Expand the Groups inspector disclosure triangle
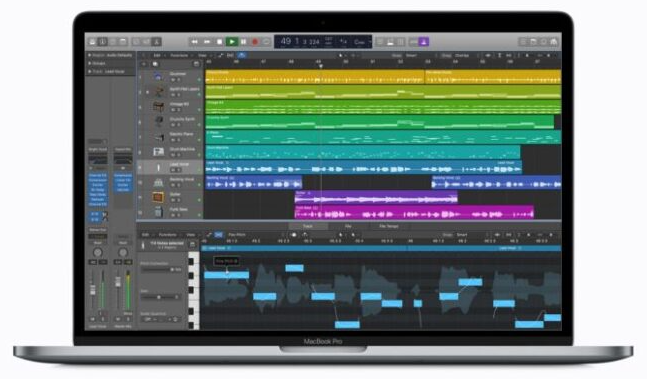This screenshot has width=647, height=385. pyautogui.click(x=90, y=63)
